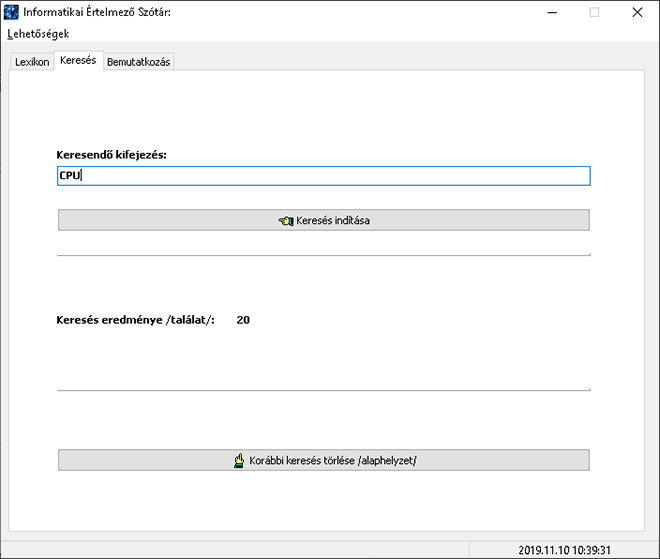Image resolution: width=660 pixels, height=559 pixels.
Task: Click the pointing hand icon on Keresés indítása
Action: tap(286, 221)
